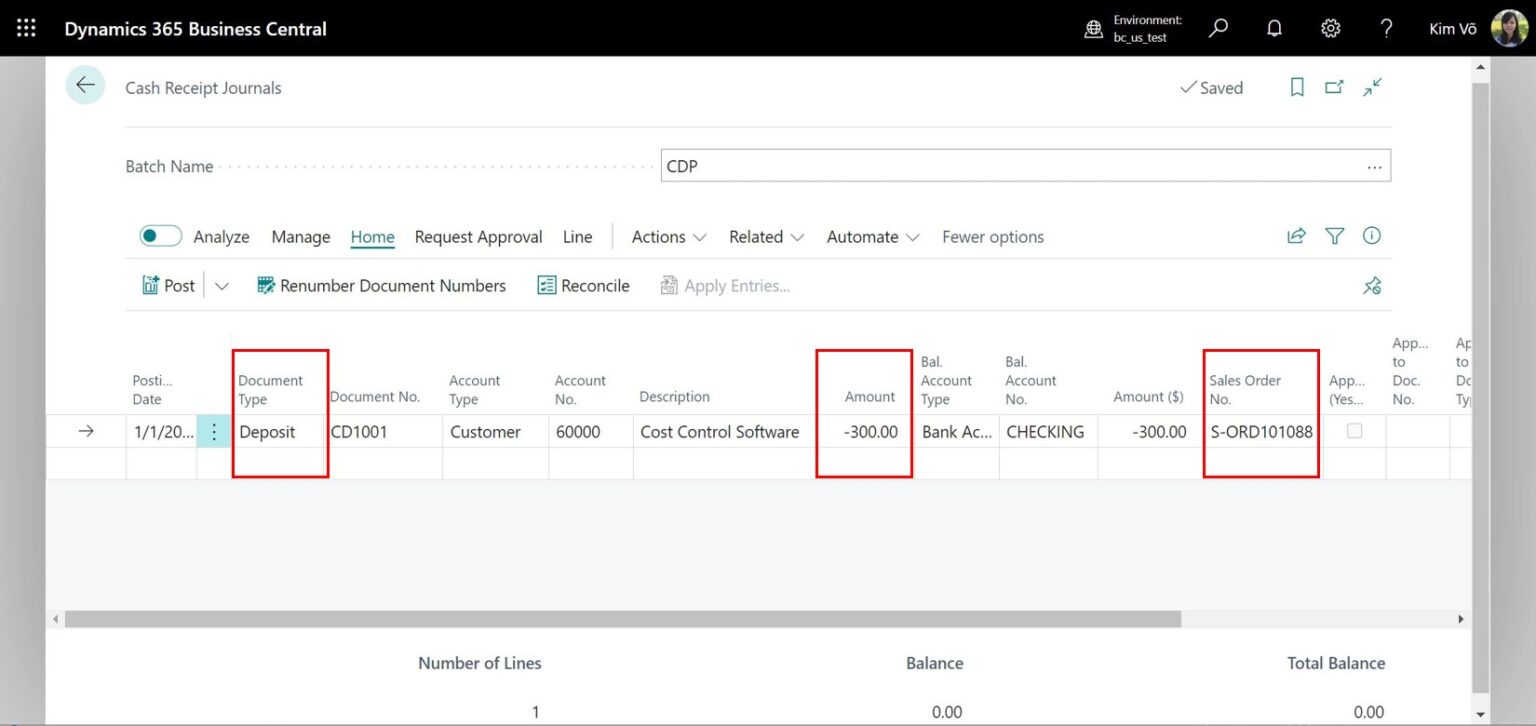Toggle the Analyze mode switch
The width and height of the screenshot is (1536, 726).
click(x=160, y=236)
